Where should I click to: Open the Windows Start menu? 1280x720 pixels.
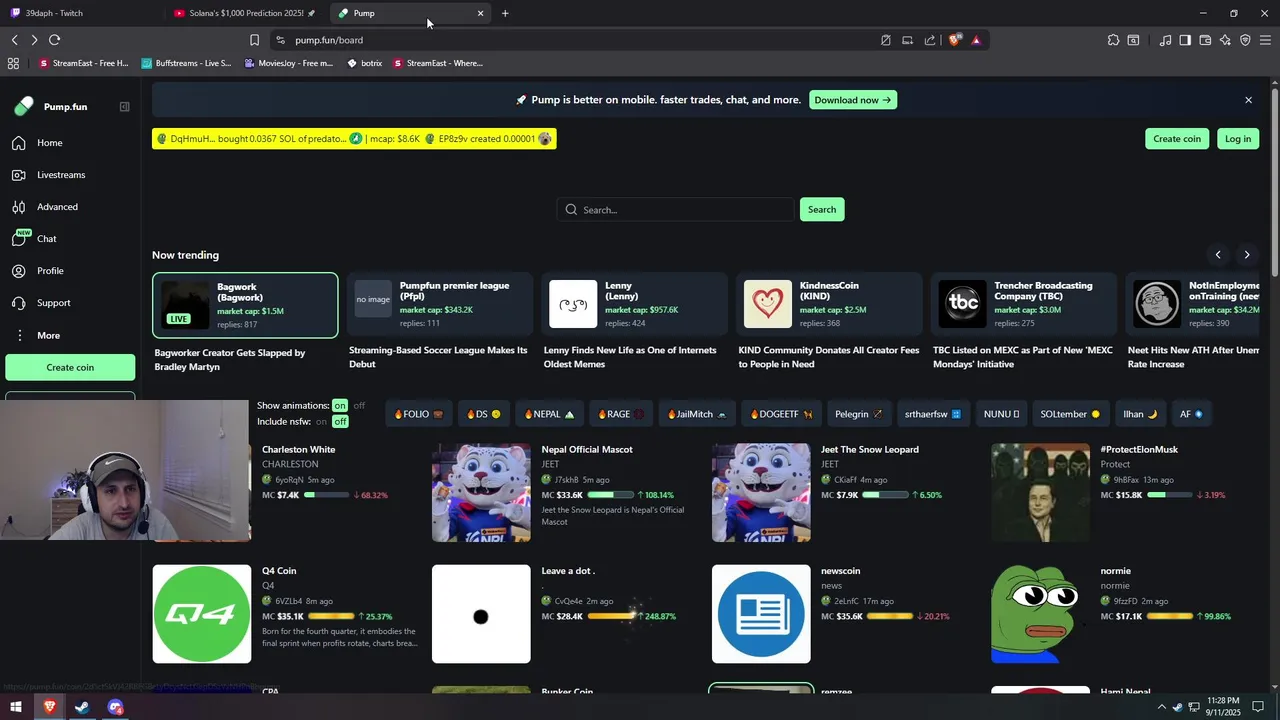pos(16,707)
